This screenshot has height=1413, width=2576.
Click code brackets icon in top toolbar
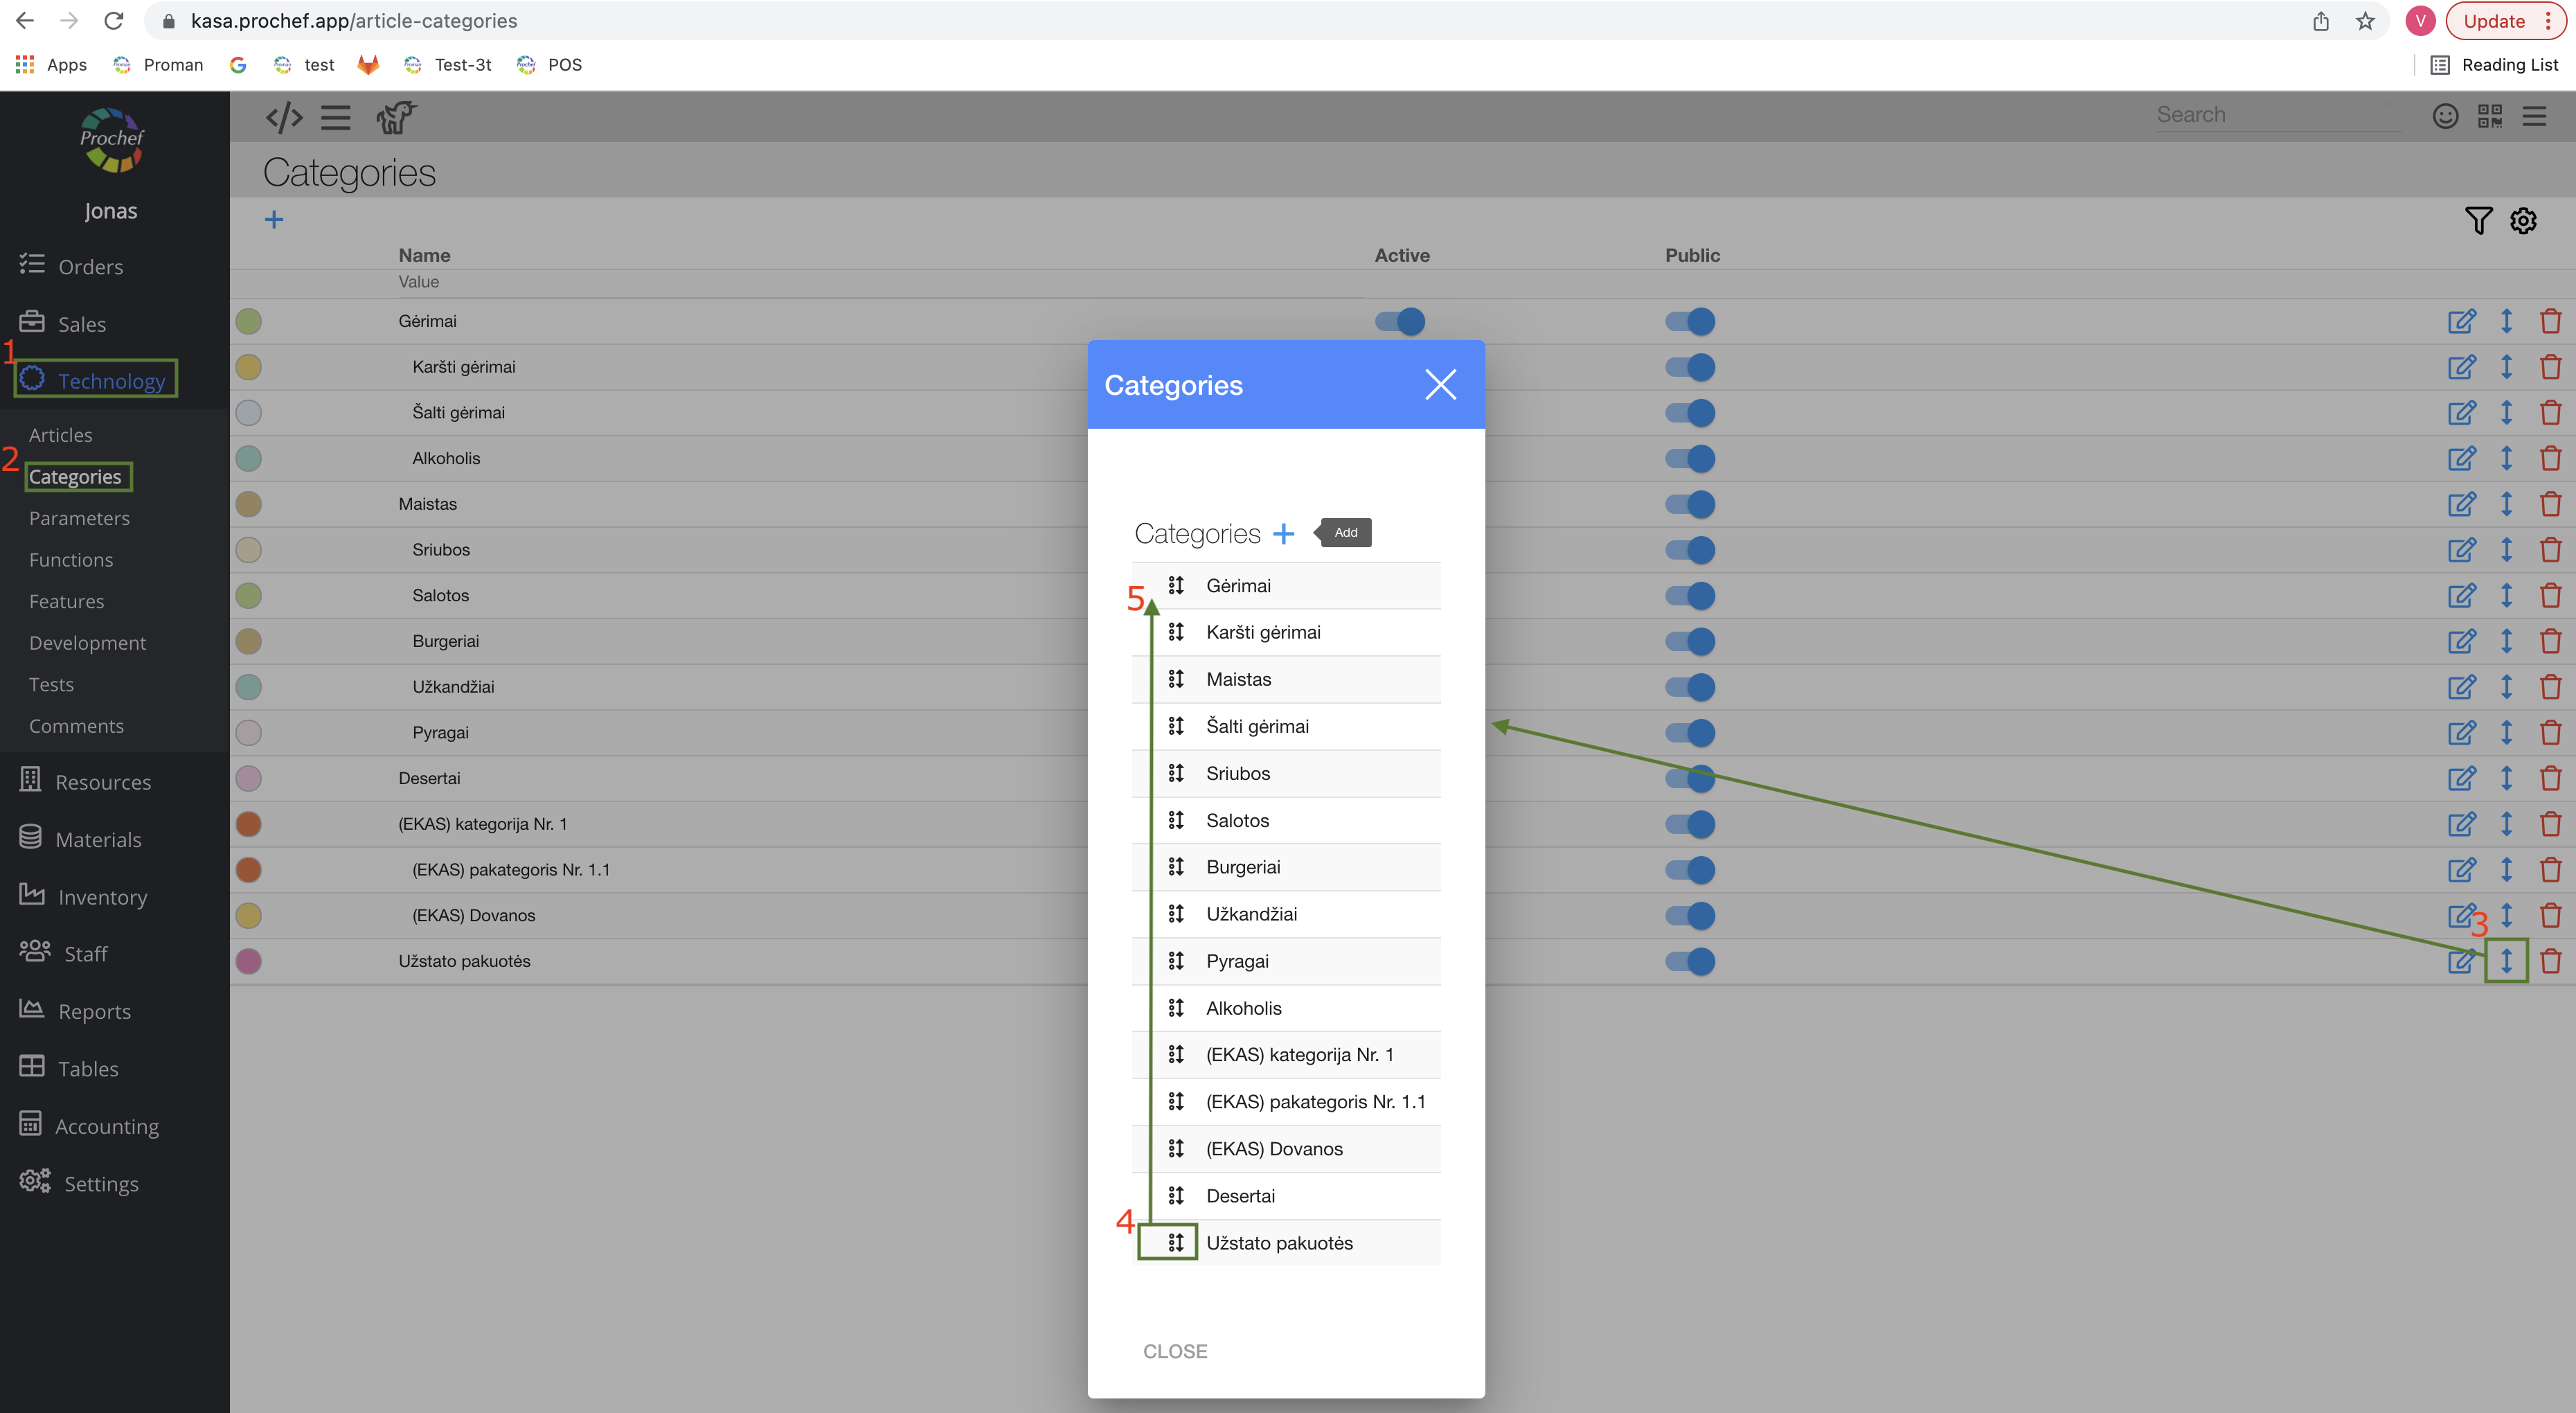[x=284, y=117]
